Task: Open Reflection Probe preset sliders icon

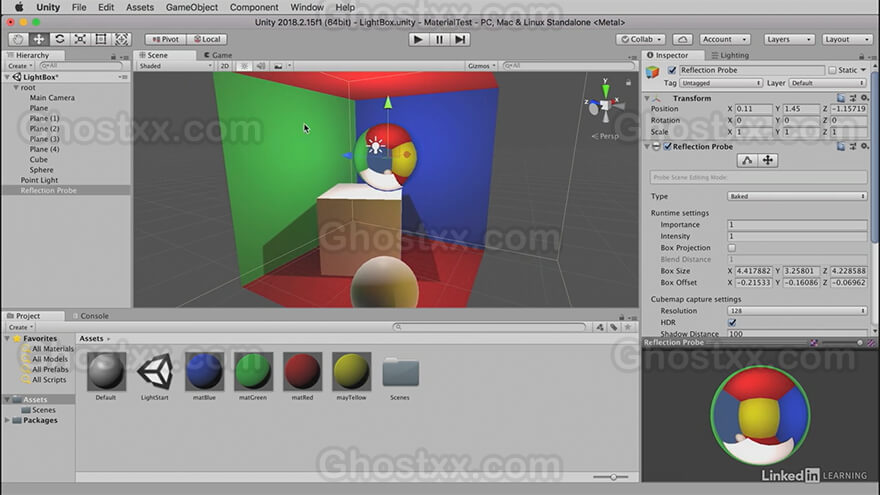Action: point(852,146)
